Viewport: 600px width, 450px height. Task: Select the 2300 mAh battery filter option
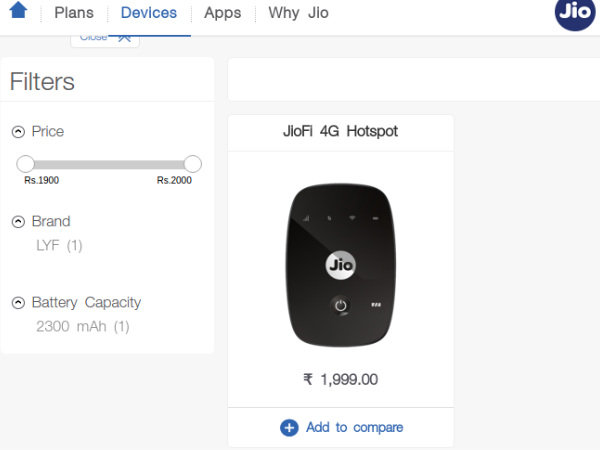tap(82, 326)
